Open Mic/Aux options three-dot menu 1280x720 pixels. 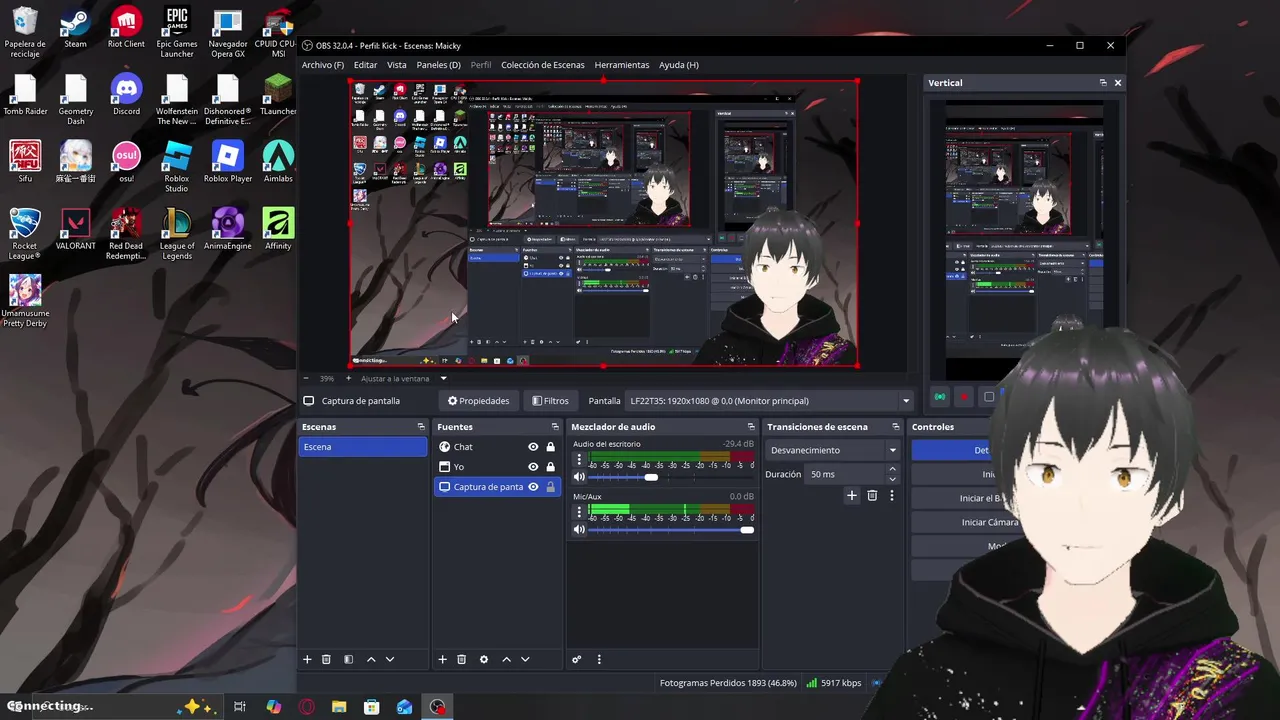pyautogui.click(x=579, y=512)
